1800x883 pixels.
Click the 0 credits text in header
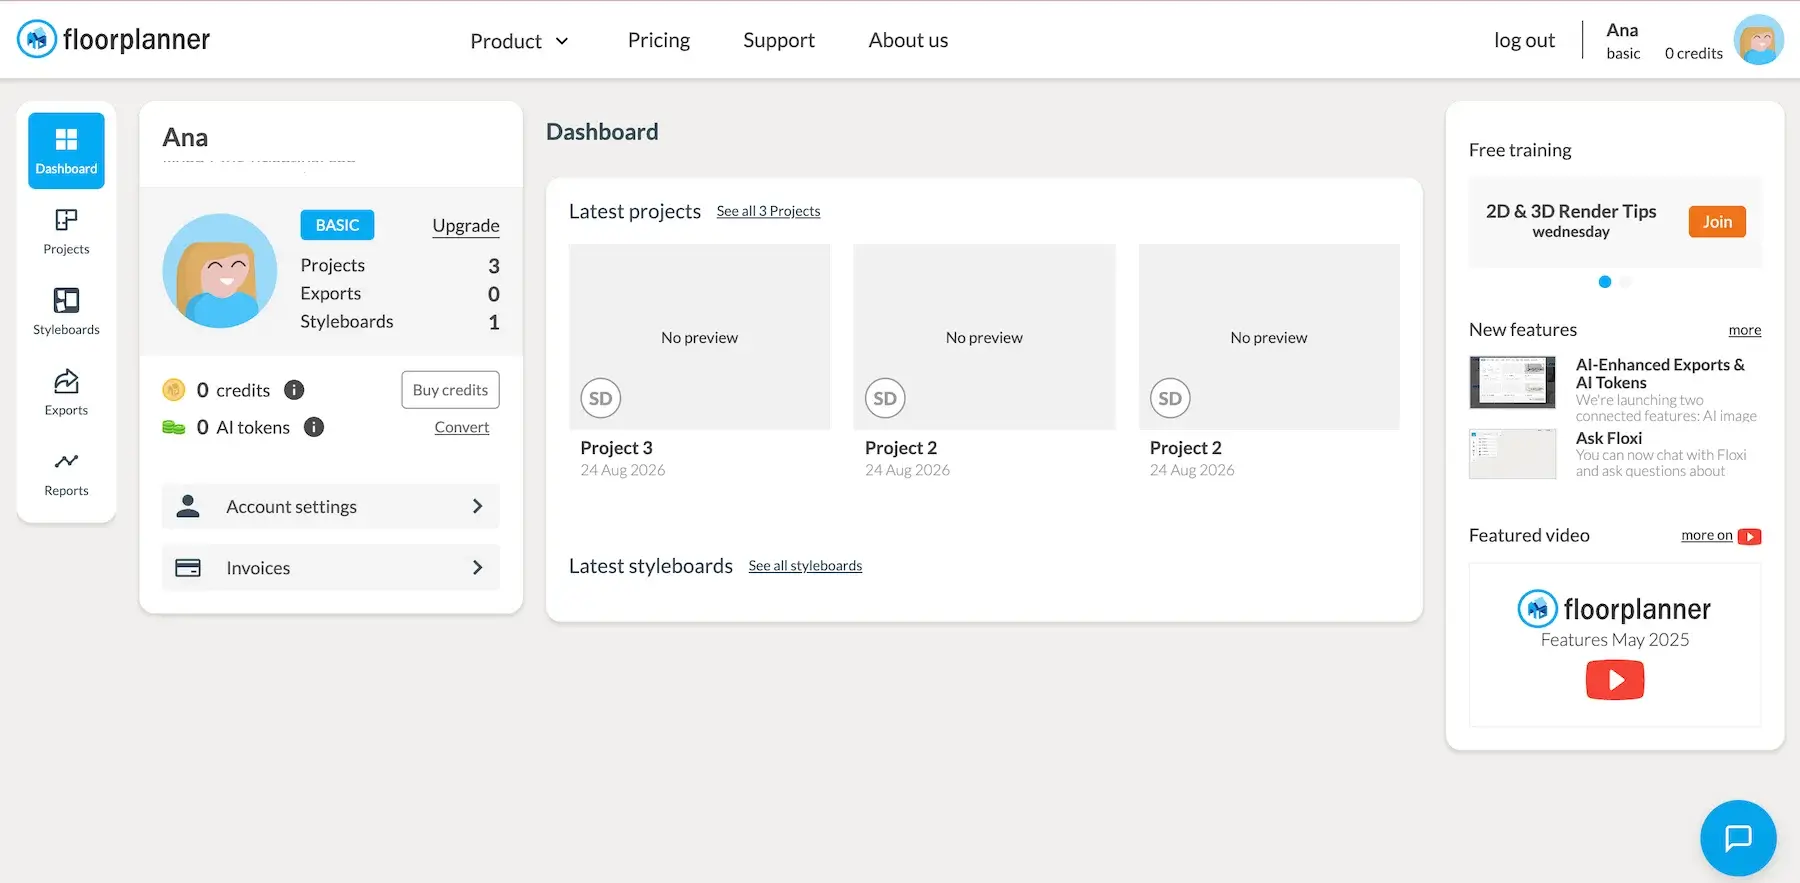pos(1693,54)
